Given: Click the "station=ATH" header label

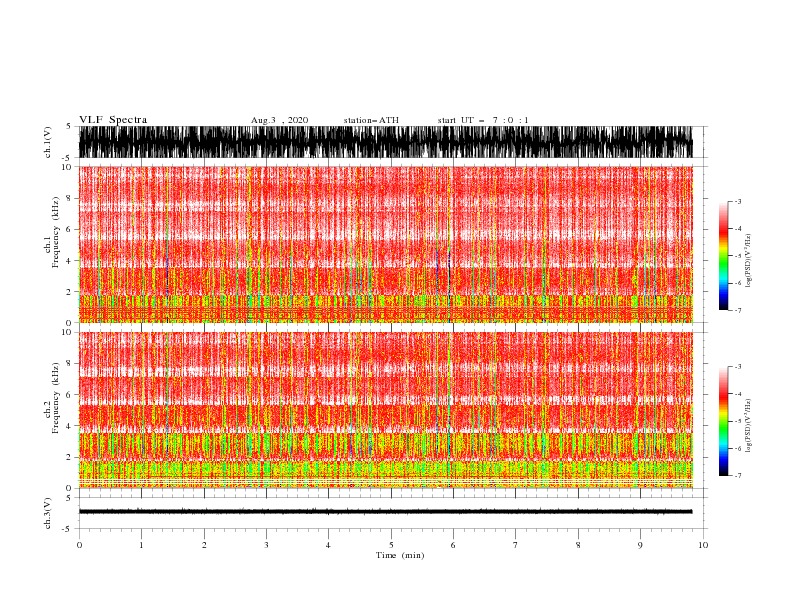Looking at the screenshot, I should pyautogui.click(x=371, y=120).
